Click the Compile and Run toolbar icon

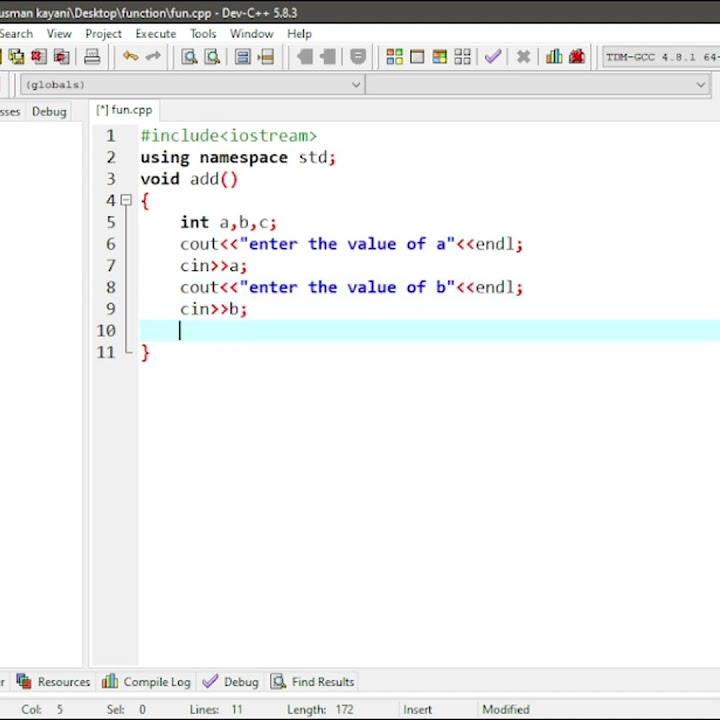(x=439, y=57)
